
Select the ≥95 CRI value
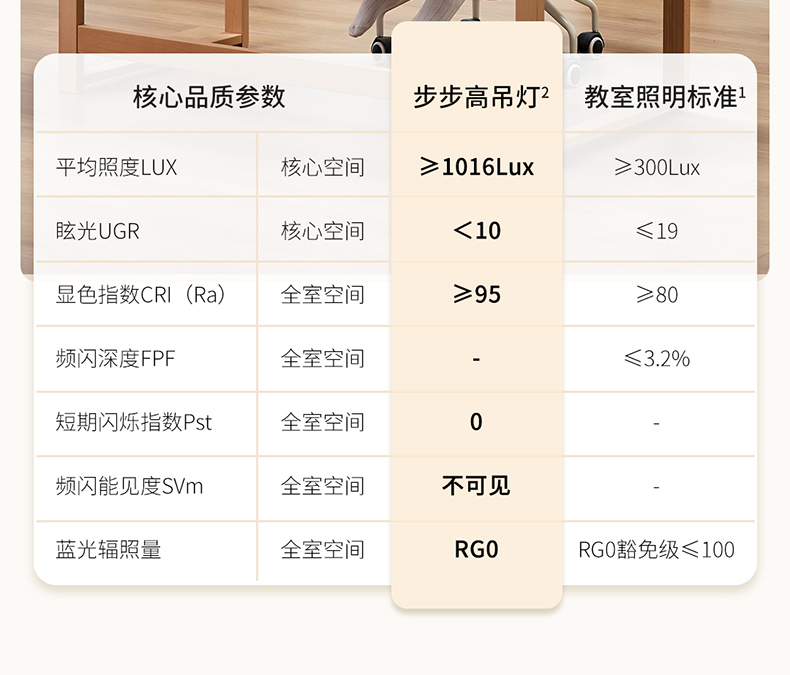[476, 295]
